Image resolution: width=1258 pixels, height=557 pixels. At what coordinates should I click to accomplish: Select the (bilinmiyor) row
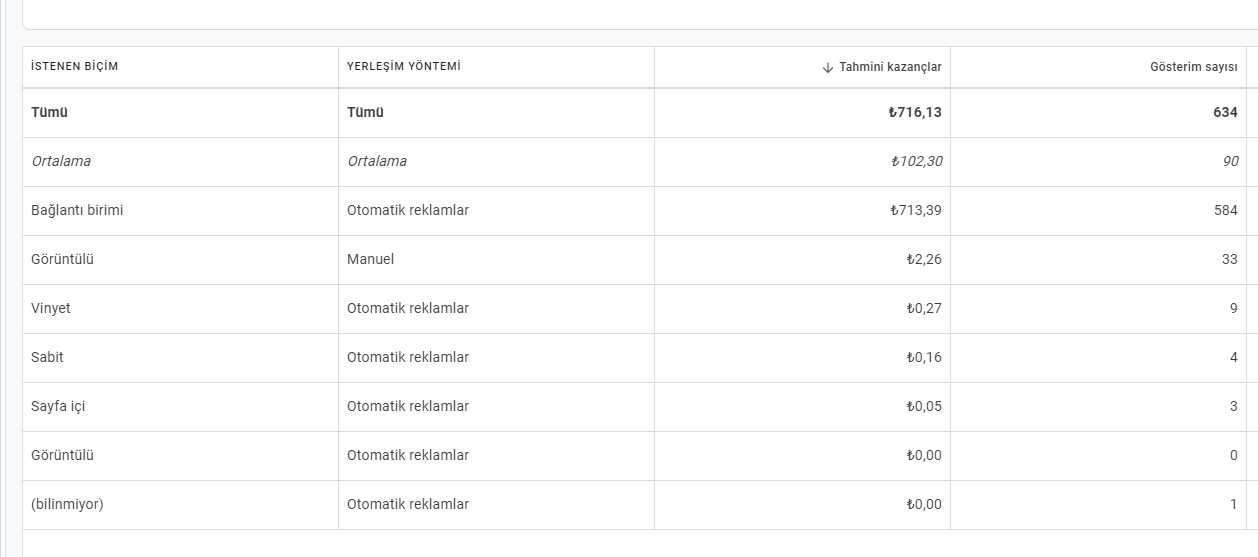(x=639, y=505)
